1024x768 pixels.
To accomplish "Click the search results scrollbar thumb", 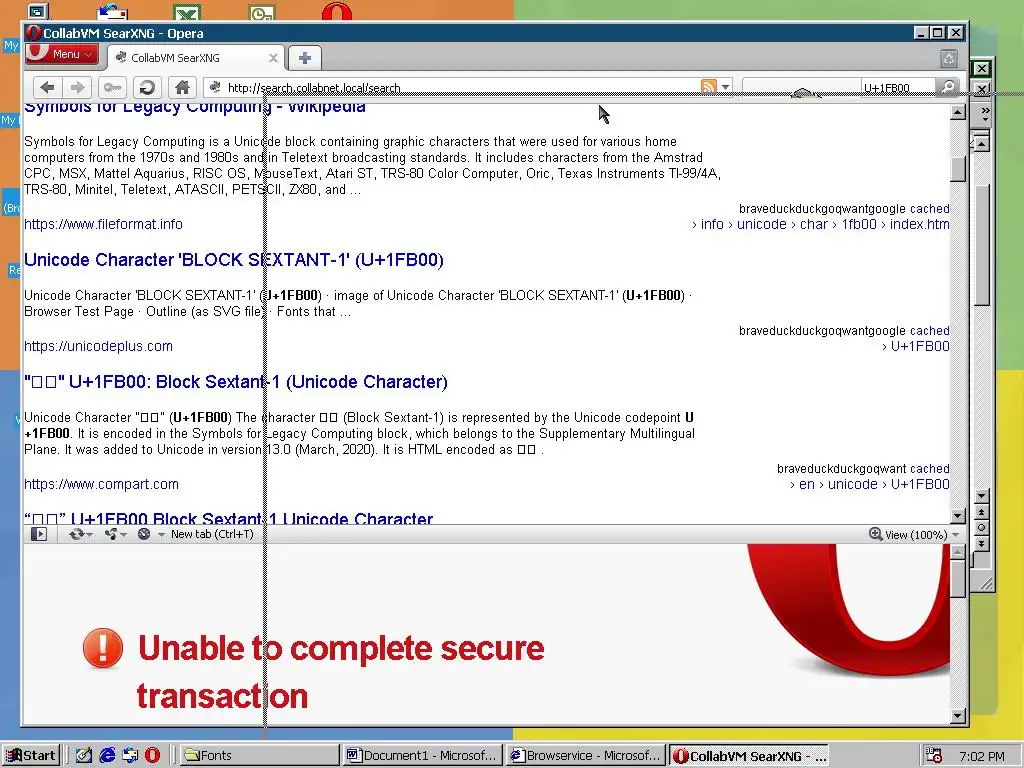I will click(958, 169).
